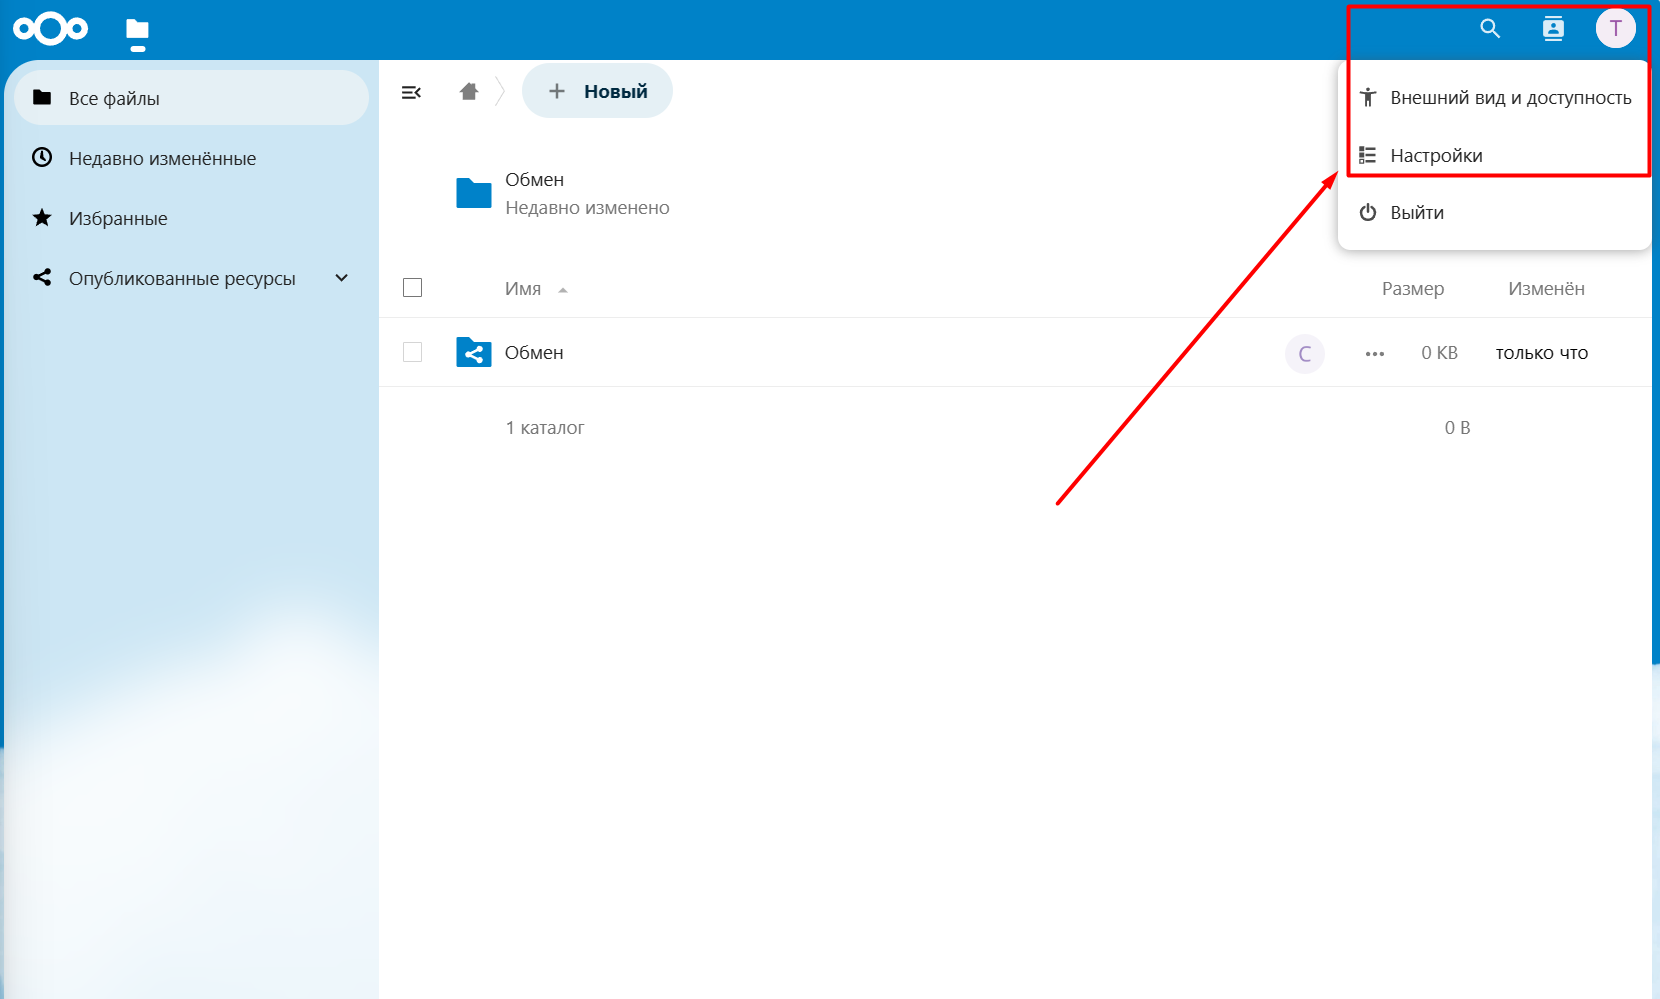Click the 0 B total size text
1660x999 pixels.
click(x=1457, y=428)
